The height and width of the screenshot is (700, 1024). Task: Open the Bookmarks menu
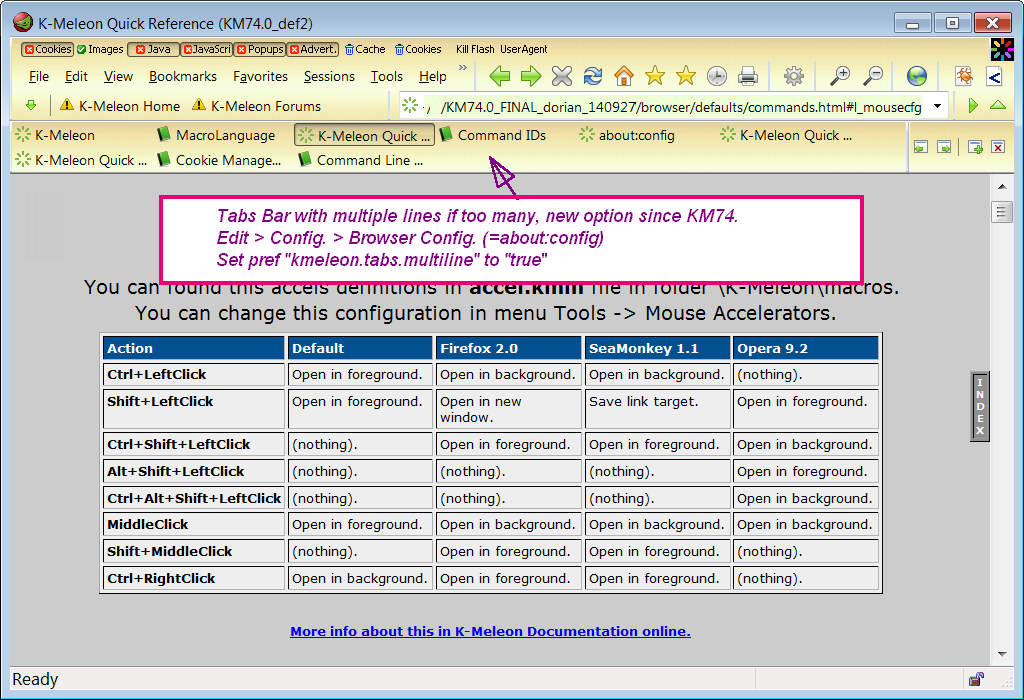pos(183,76)
